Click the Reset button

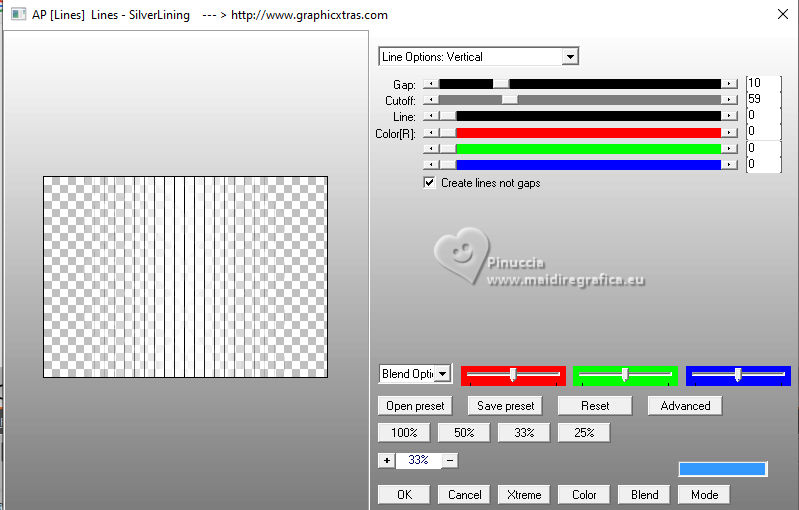(595, 406)
